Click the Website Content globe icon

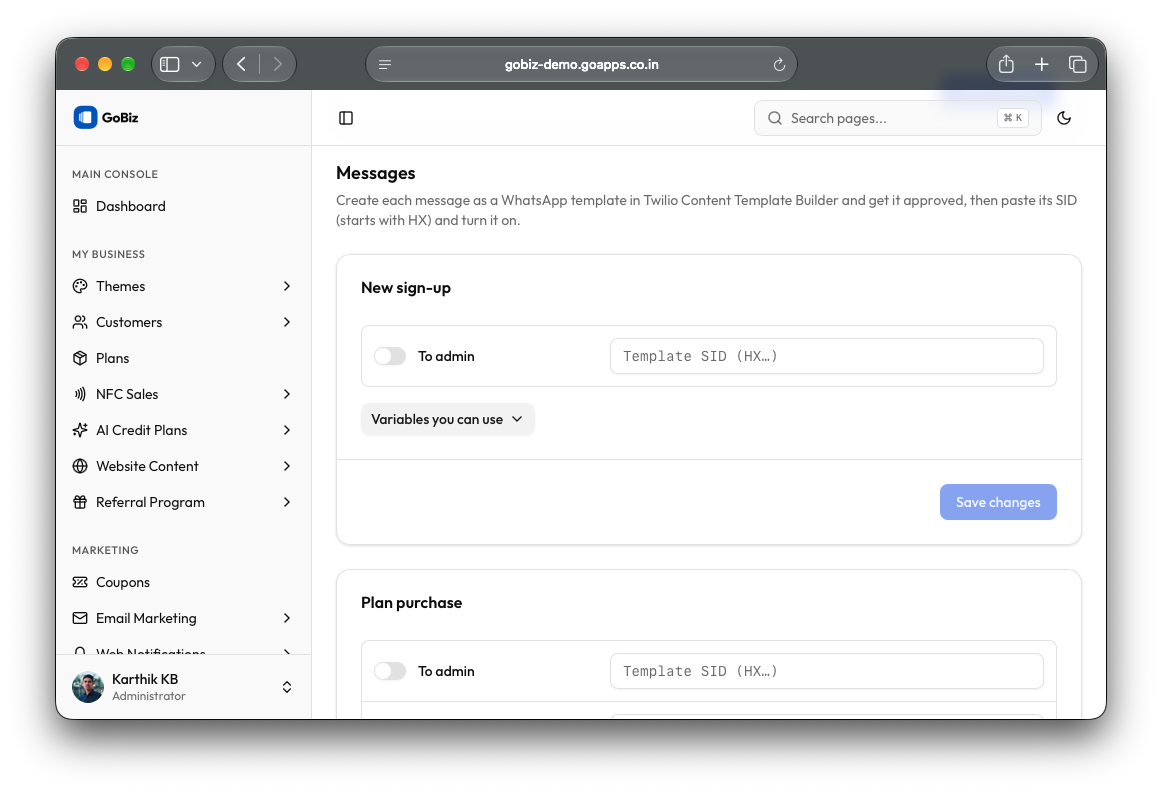click(x=80, y=466)
